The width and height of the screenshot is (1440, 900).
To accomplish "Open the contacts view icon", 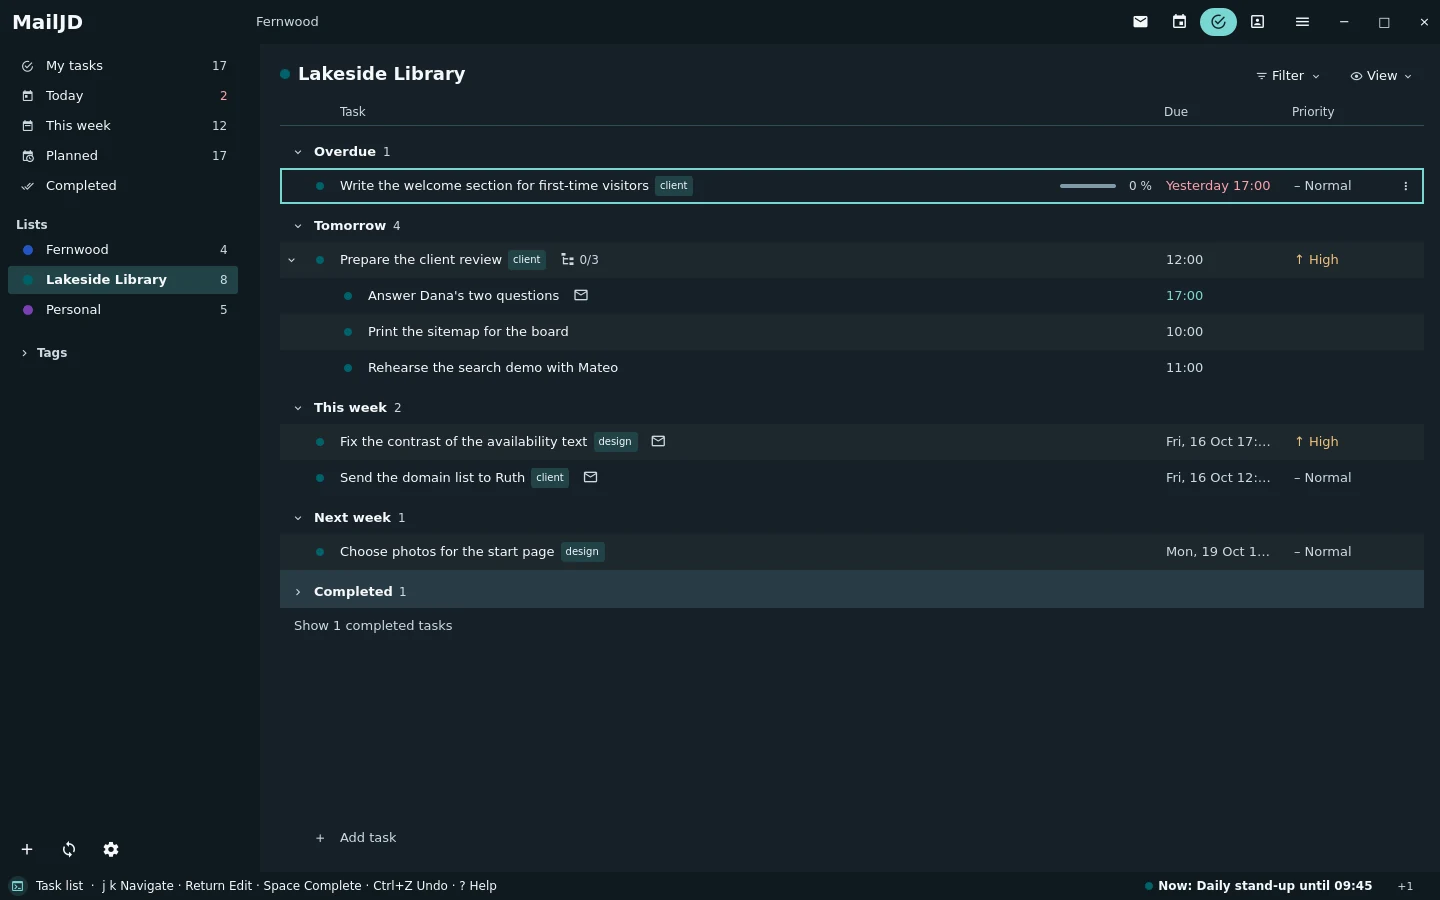I will click(x=1258, y=22).
